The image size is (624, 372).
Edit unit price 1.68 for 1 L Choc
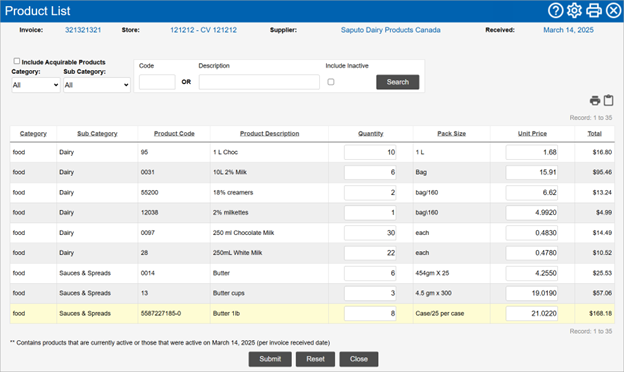coord(532,152)
